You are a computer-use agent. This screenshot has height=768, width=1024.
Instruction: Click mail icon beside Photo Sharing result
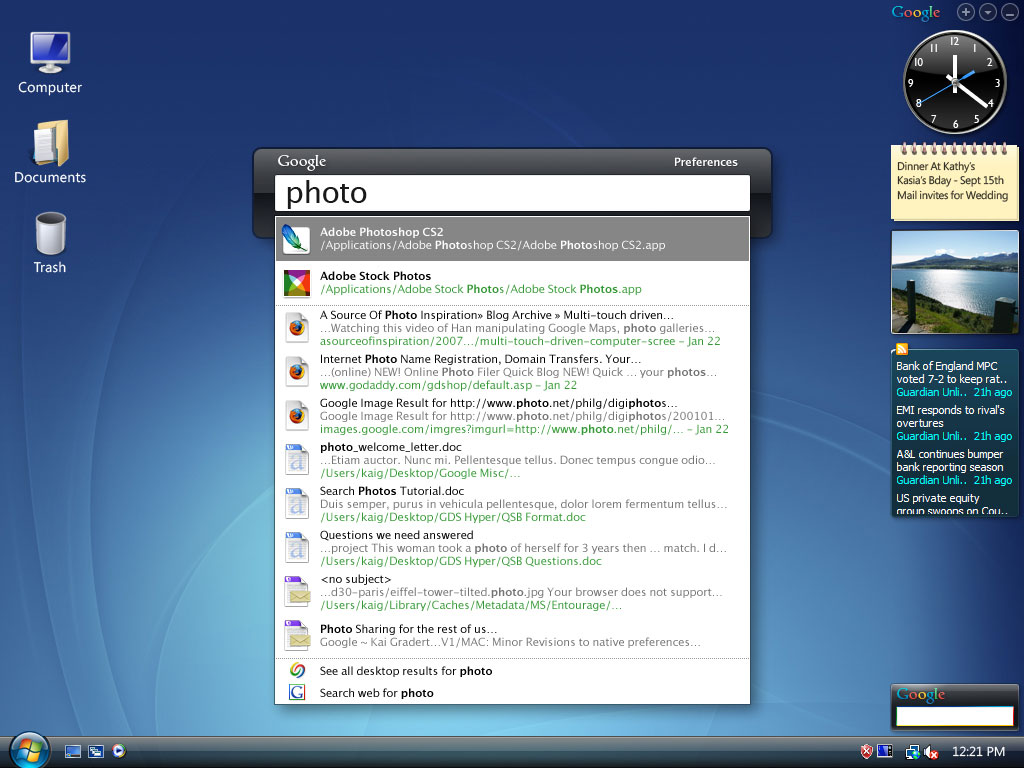[x=297, y=635]
